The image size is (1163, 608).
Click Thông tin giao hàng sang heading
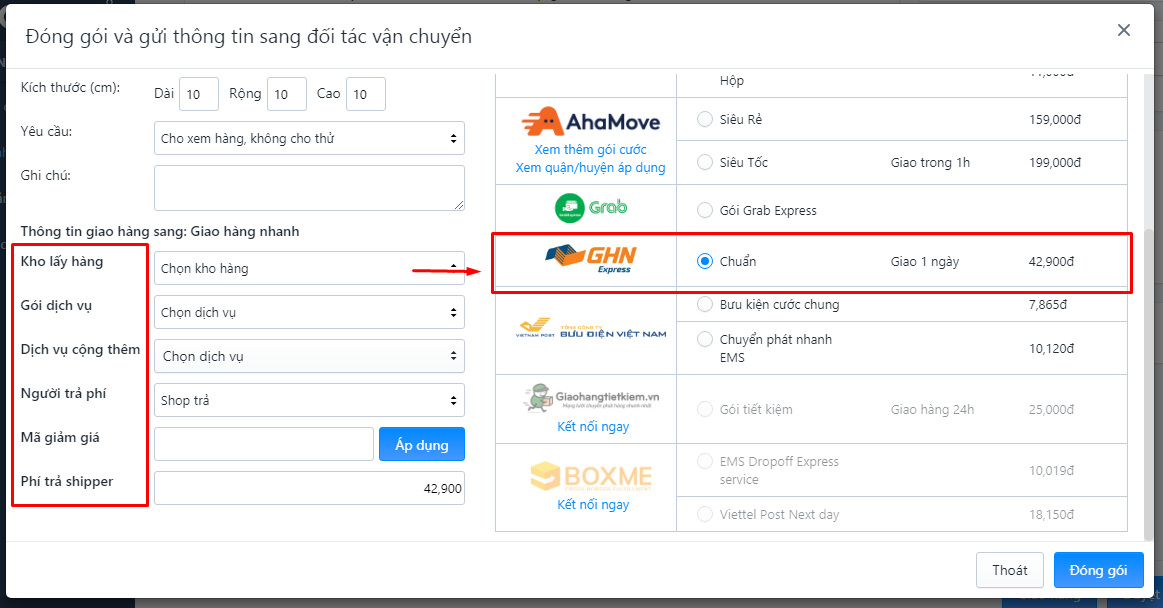pos(160,231)
